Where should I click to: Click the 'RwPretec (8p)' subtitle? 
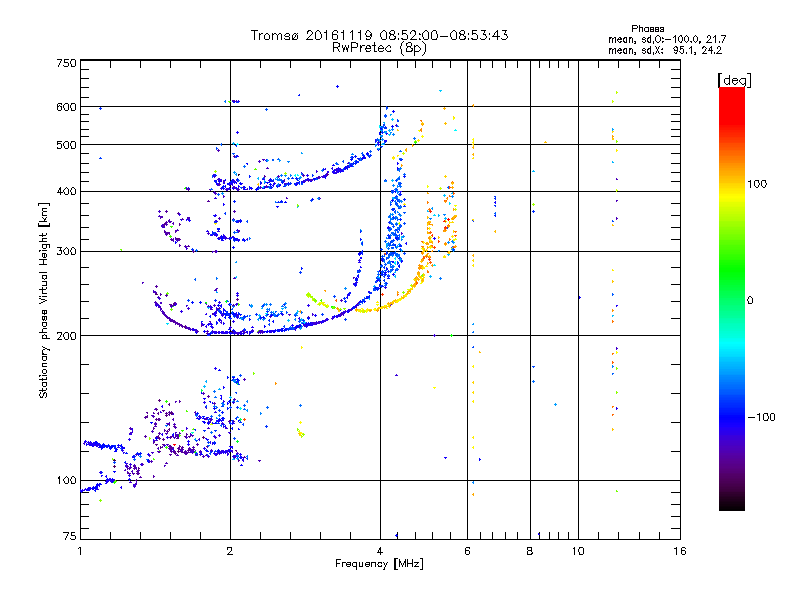coord(379,48)
